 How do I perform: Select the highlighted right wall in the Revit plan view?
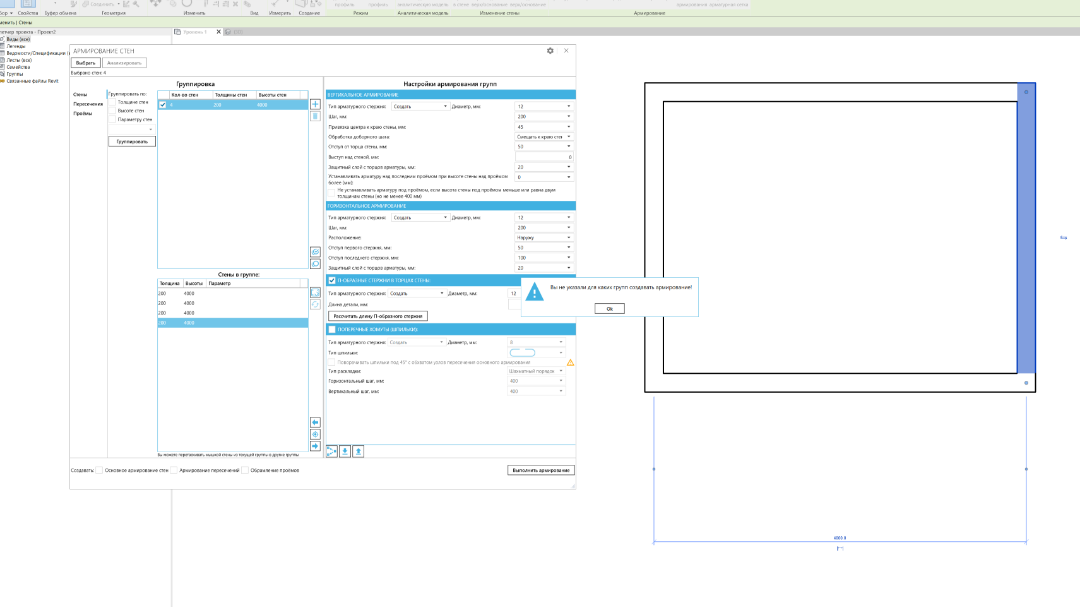[x=1026, y=228]
